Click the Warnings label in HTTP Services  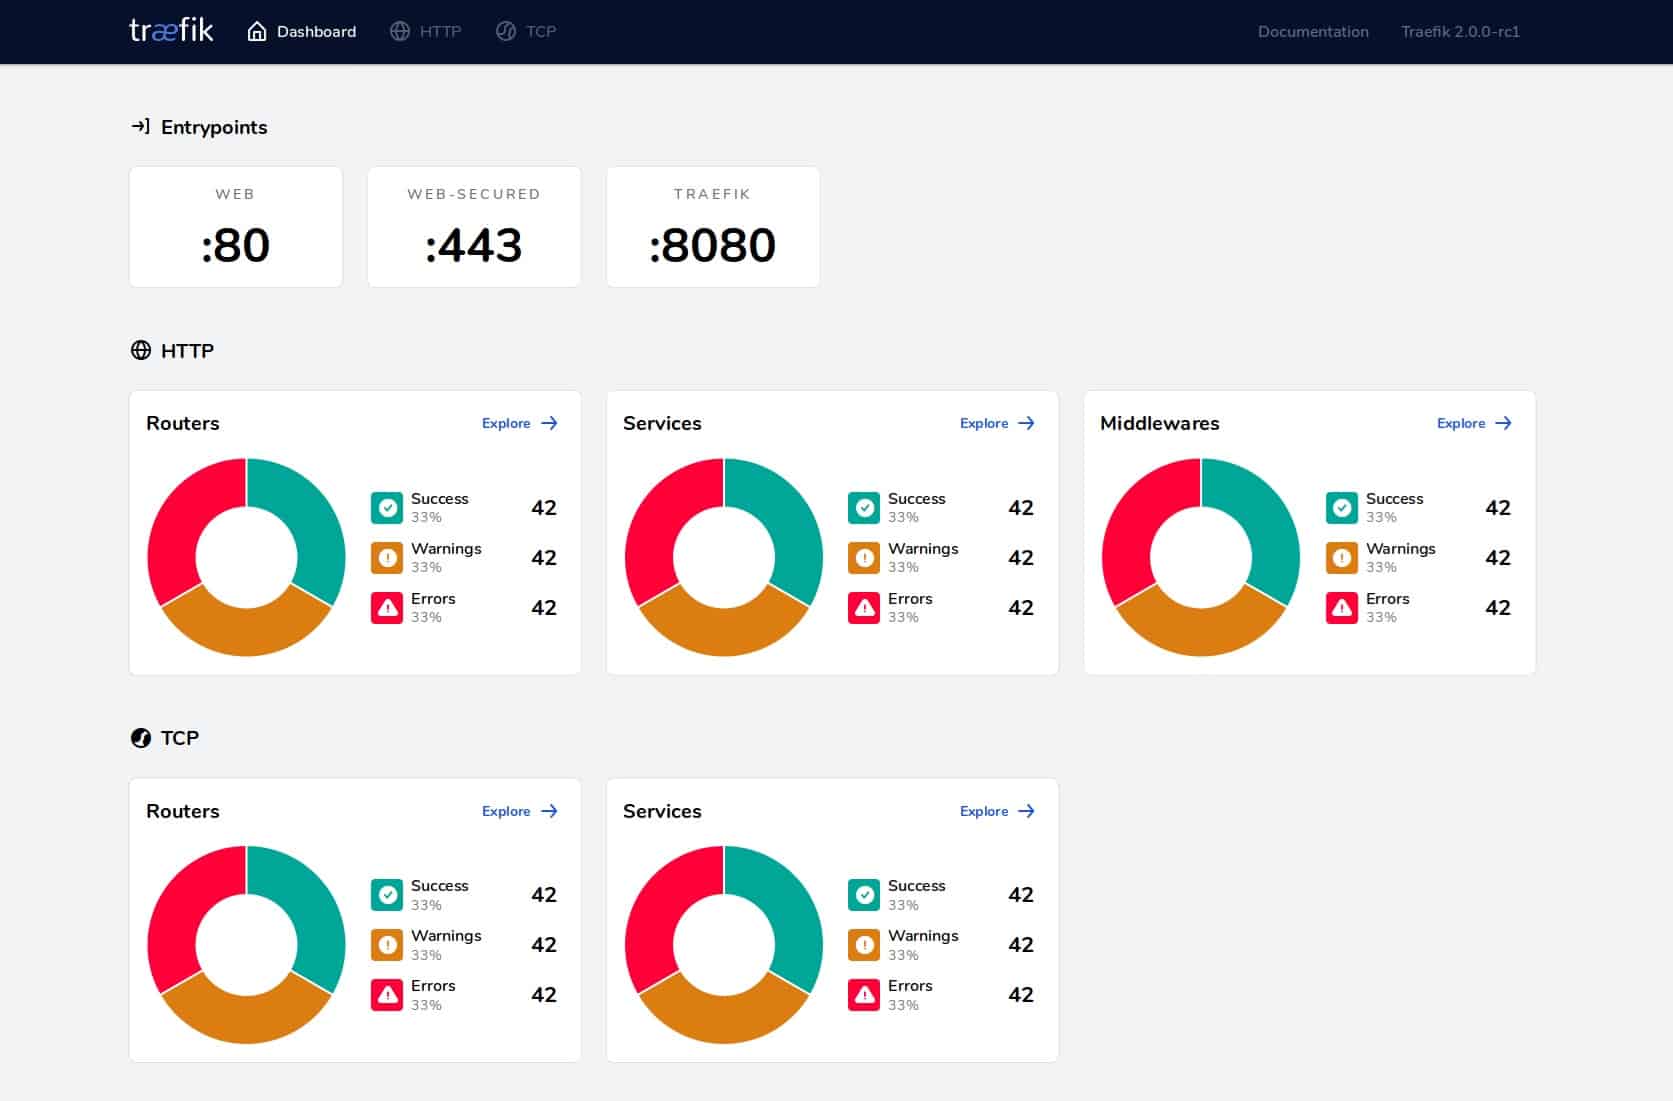923,549
